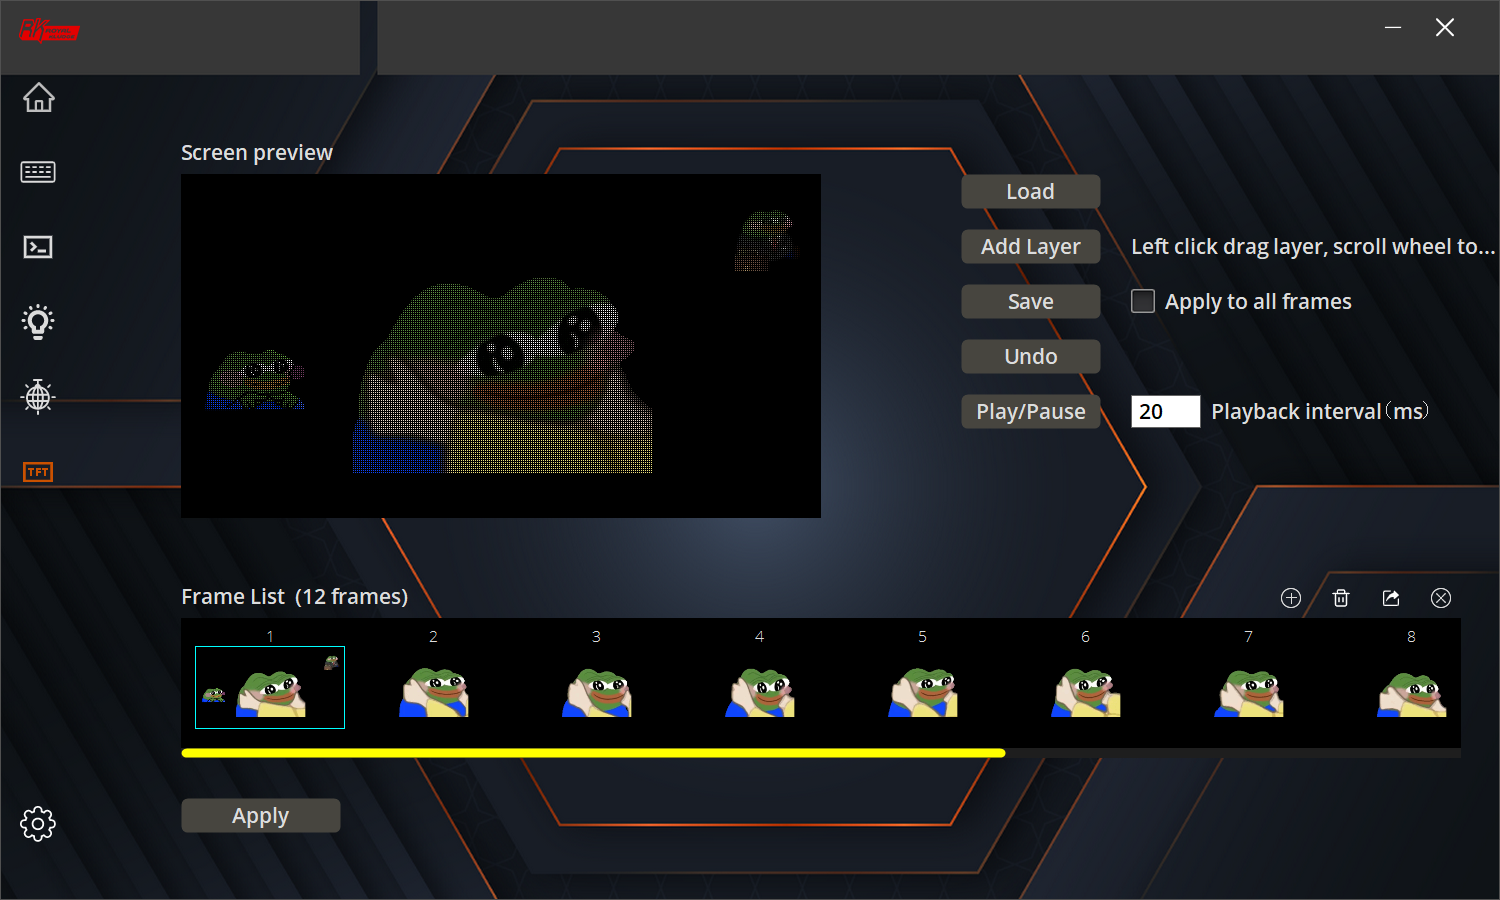Select frame 2 thumbnail
The image size is (1500, 900).
433,692
